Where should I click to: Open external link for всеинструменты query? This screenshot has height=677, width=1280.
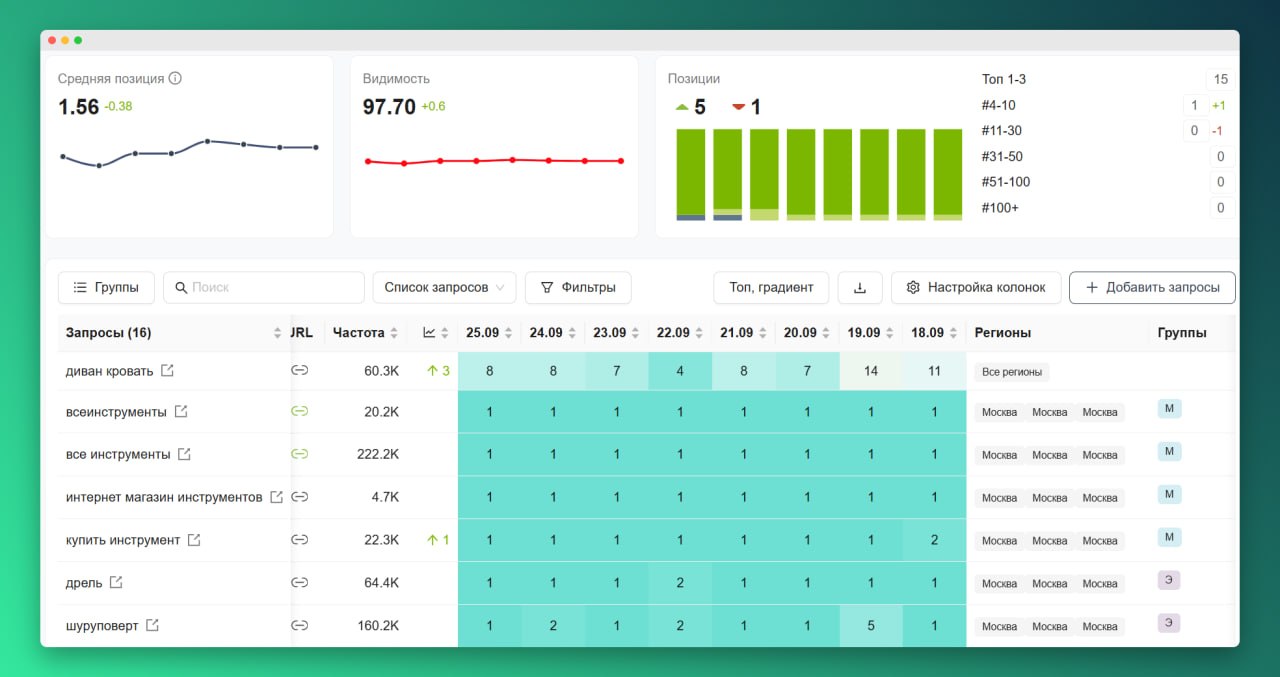pyautogui.click(x=181, y=411)
